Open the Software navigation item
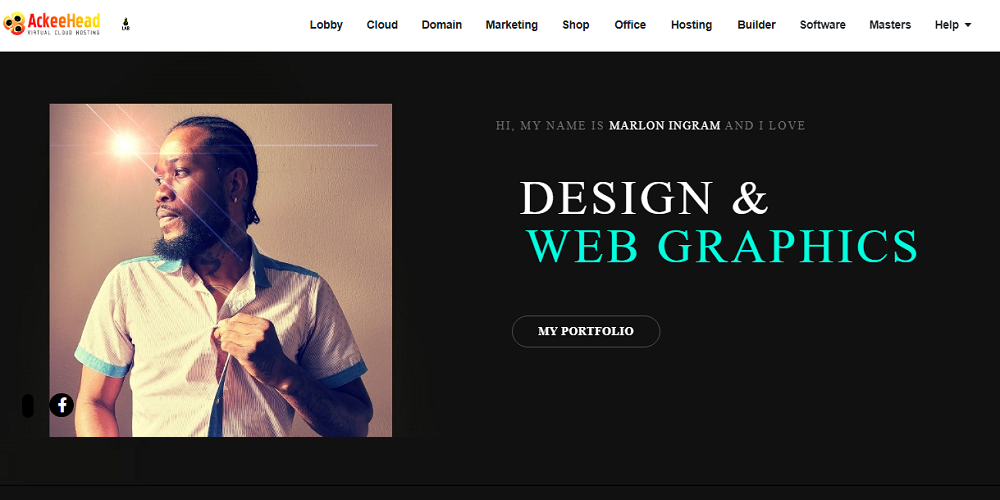This screenshot has height=500, width=1000. coord(823,25)
